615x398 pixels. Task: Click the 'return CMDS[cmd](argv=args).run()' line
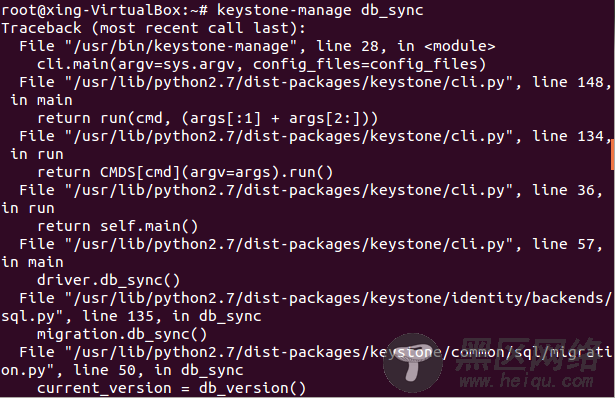[x=185, y=172]
